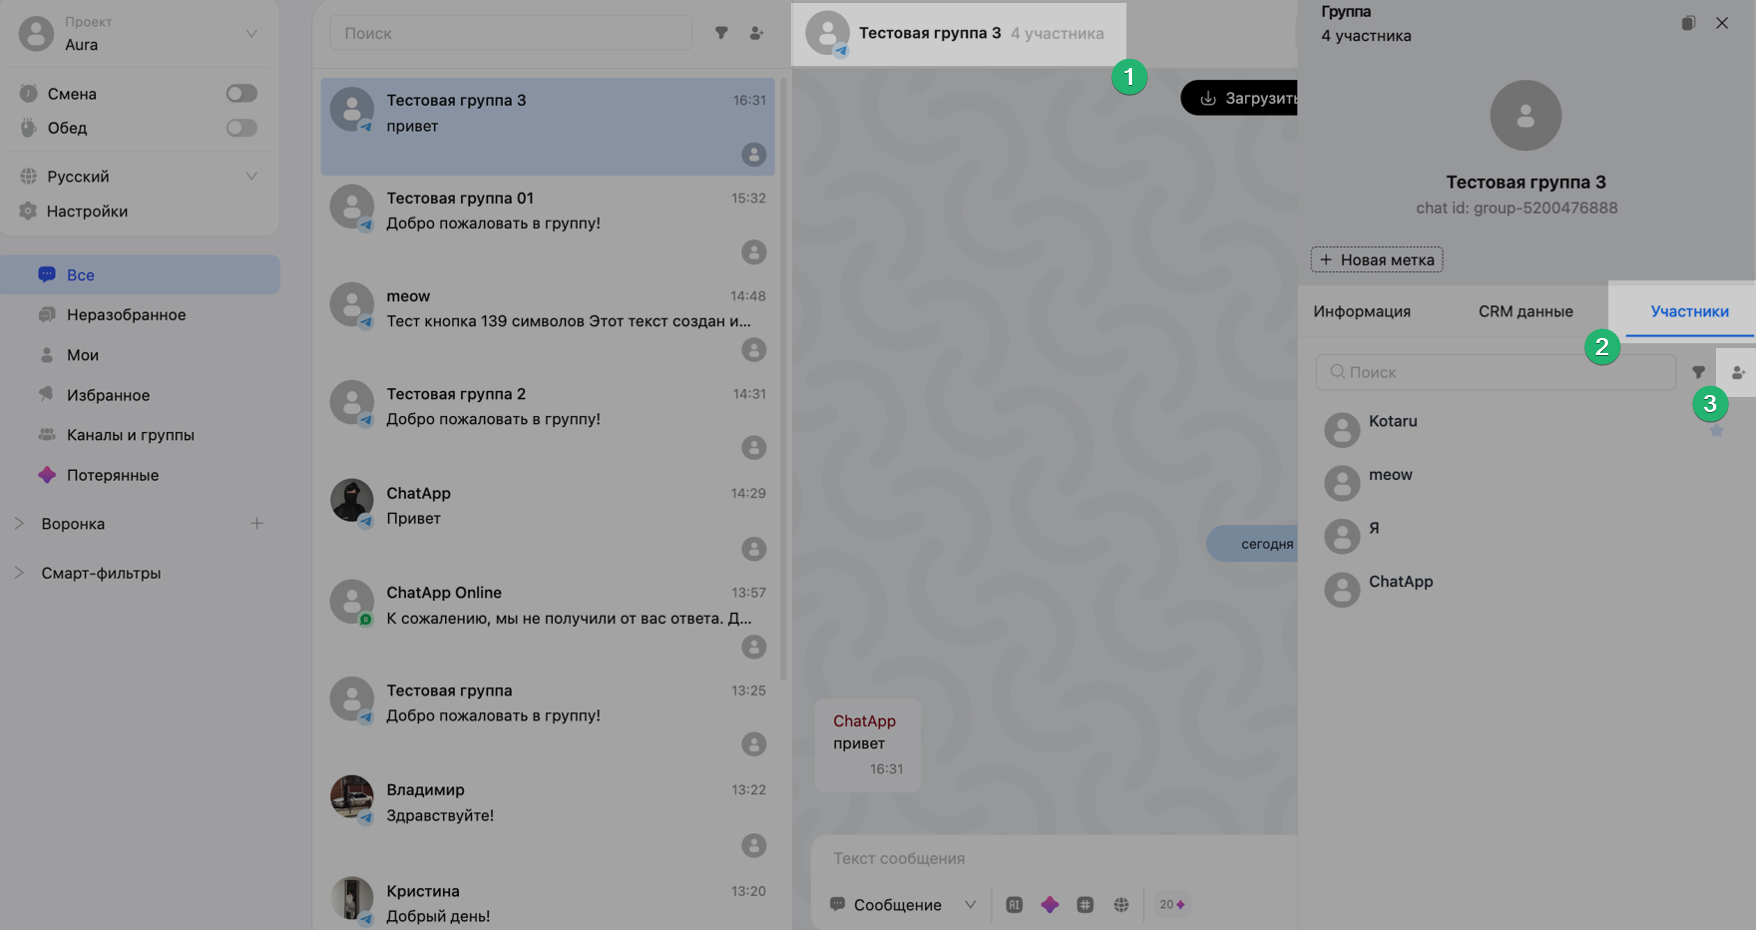Click the globe translate icon
The height and width of the screenshot is (930, 1756).
point(1121,904)
